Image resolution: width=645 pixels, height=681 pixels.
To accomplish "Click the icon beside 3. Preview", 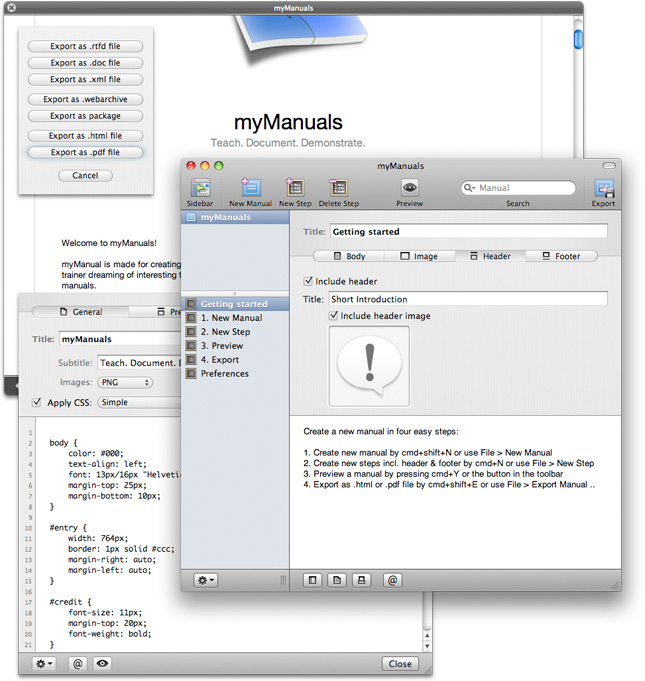I will tap(191, 345).
